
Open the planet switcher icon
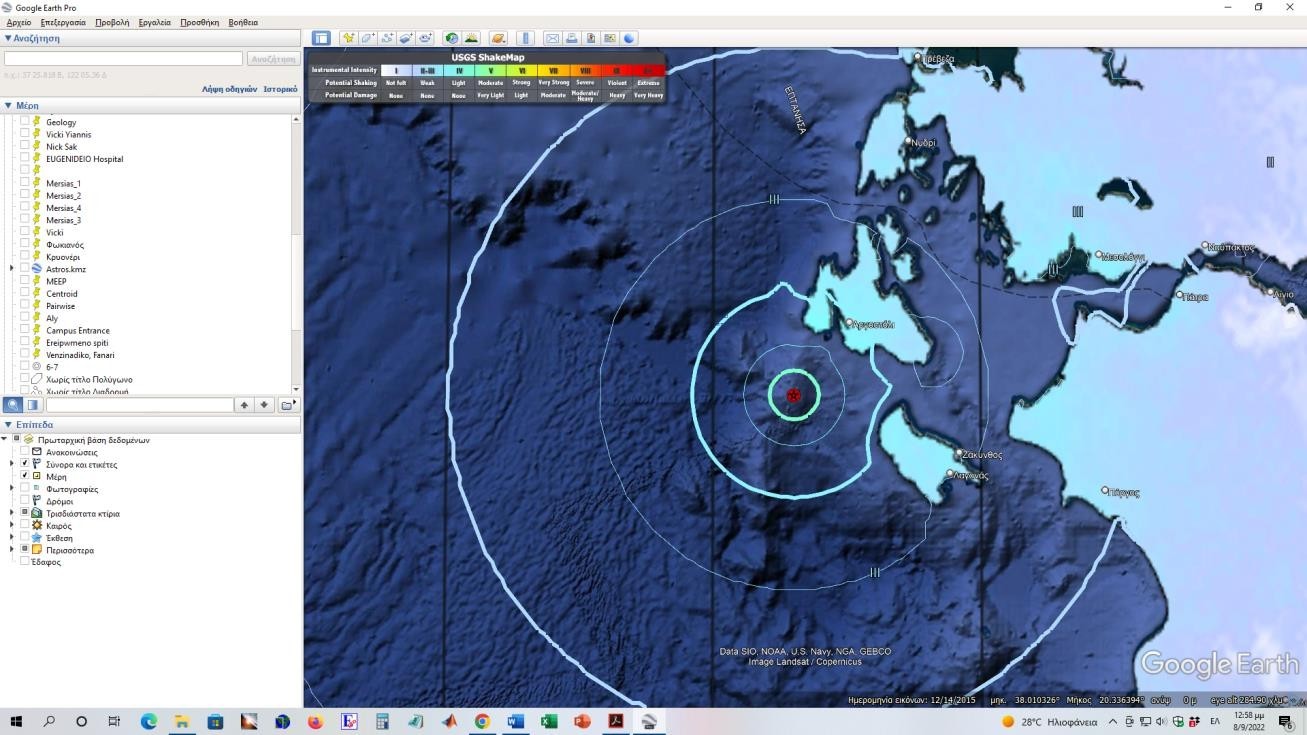click(x=498, y=38)
